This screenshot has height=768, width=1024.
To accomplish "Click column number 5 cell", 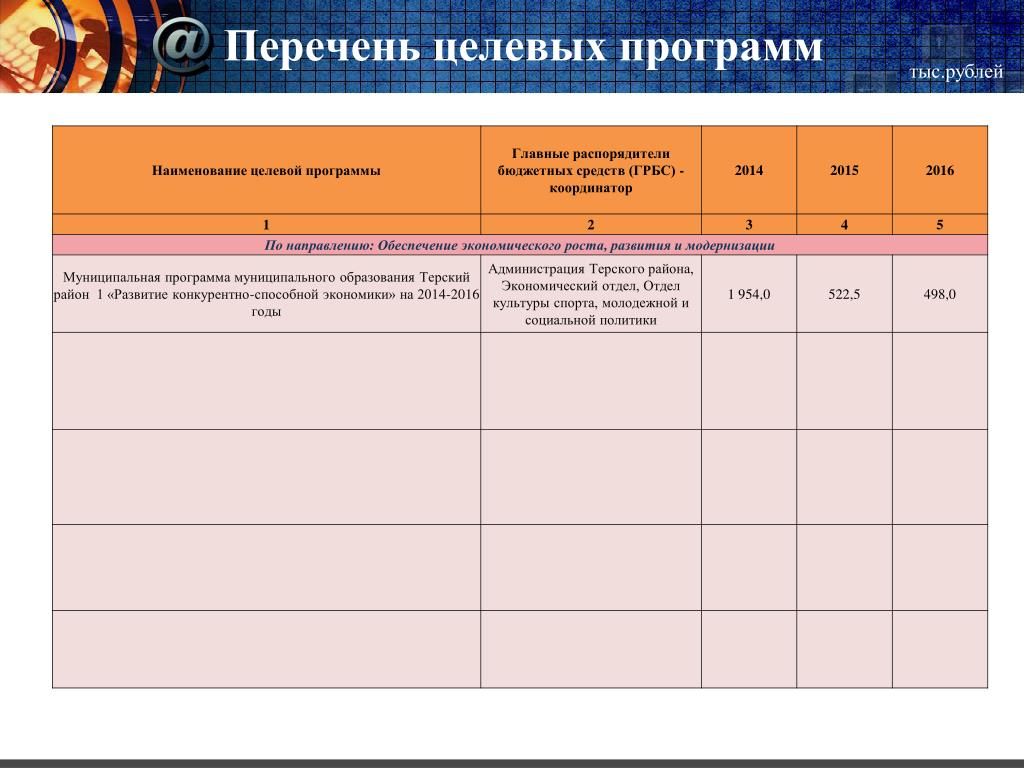I will (x=940, y=225).
